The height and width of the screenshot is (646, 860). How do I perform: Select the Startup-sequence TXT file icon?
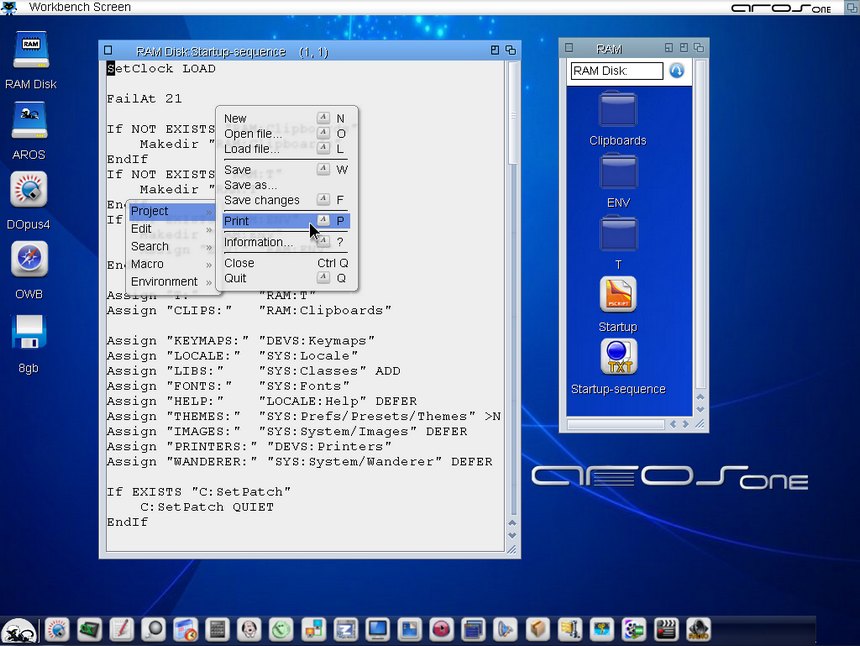(618, 358)
